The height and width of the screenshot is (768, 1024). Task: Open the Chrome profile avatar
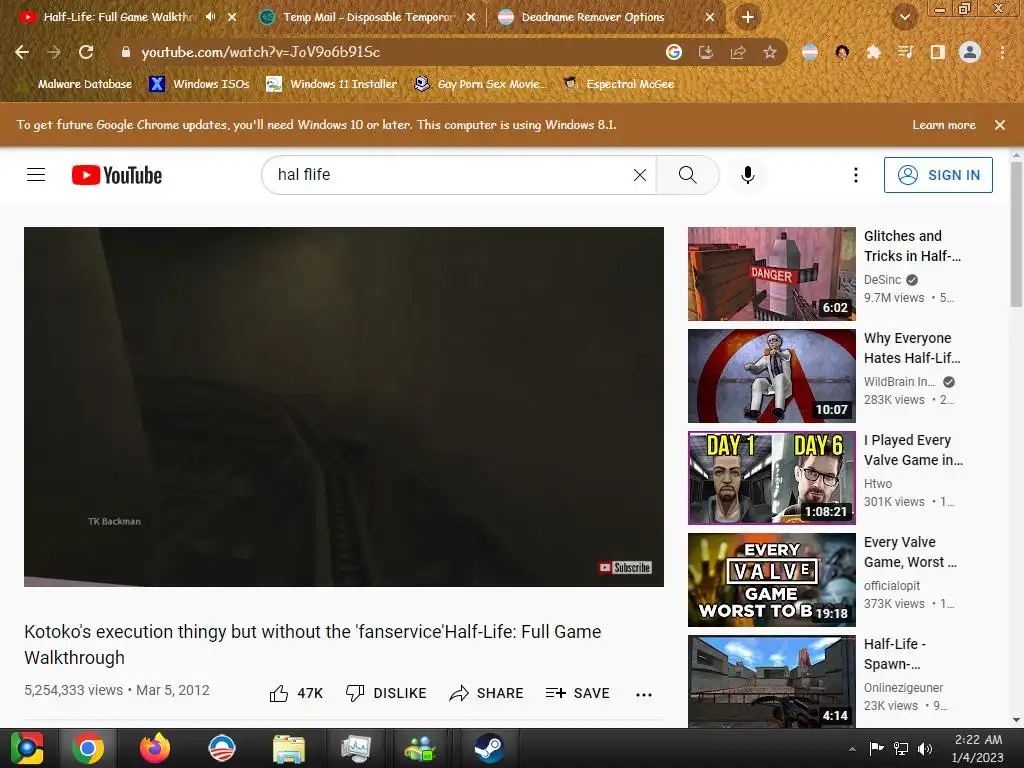(x=970, y=52)
